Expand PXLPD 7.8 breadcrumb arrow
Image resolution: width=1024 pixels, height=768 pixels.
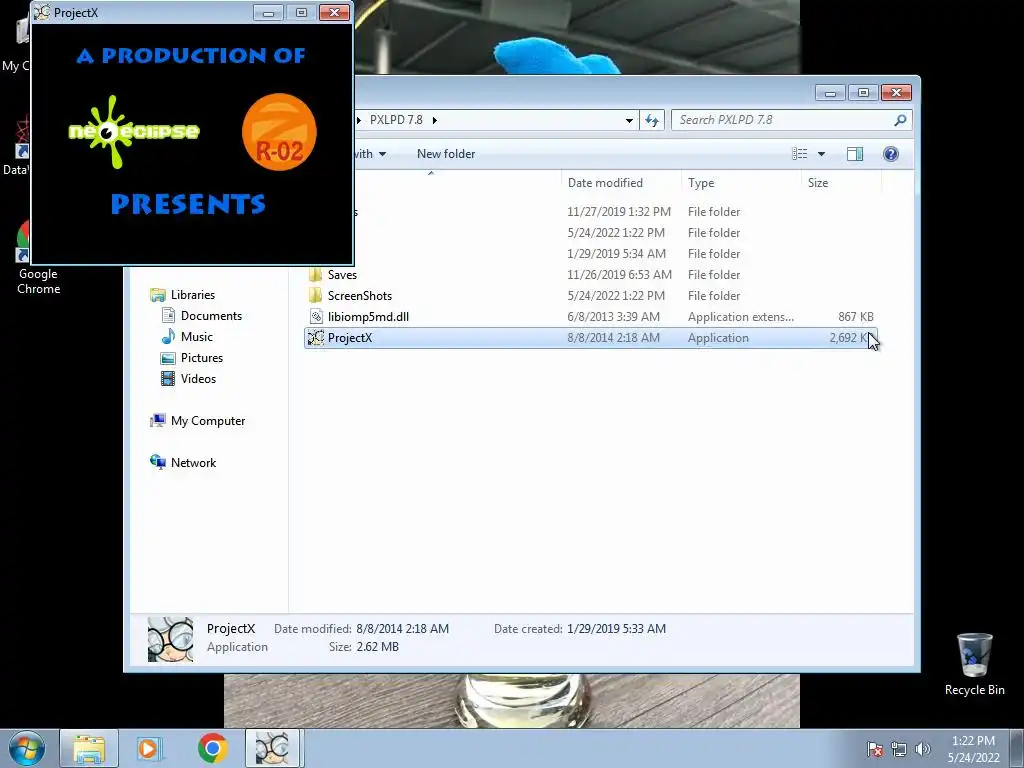coord(435,120)
